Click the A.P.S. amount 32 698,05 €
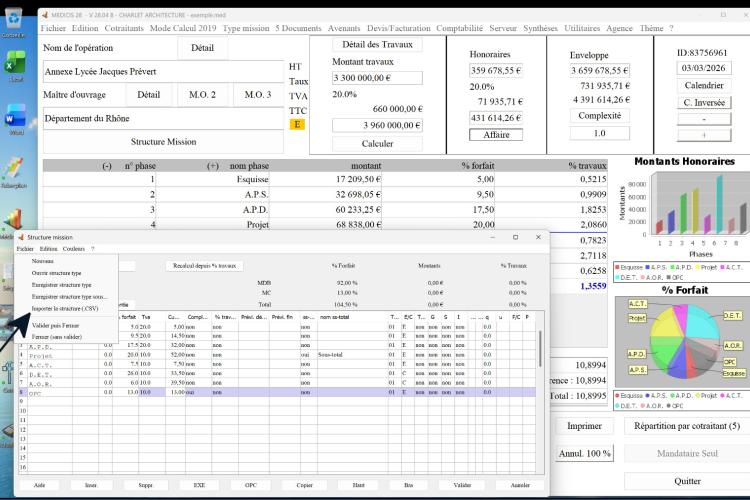750x500 pixels. coord(326,194)
